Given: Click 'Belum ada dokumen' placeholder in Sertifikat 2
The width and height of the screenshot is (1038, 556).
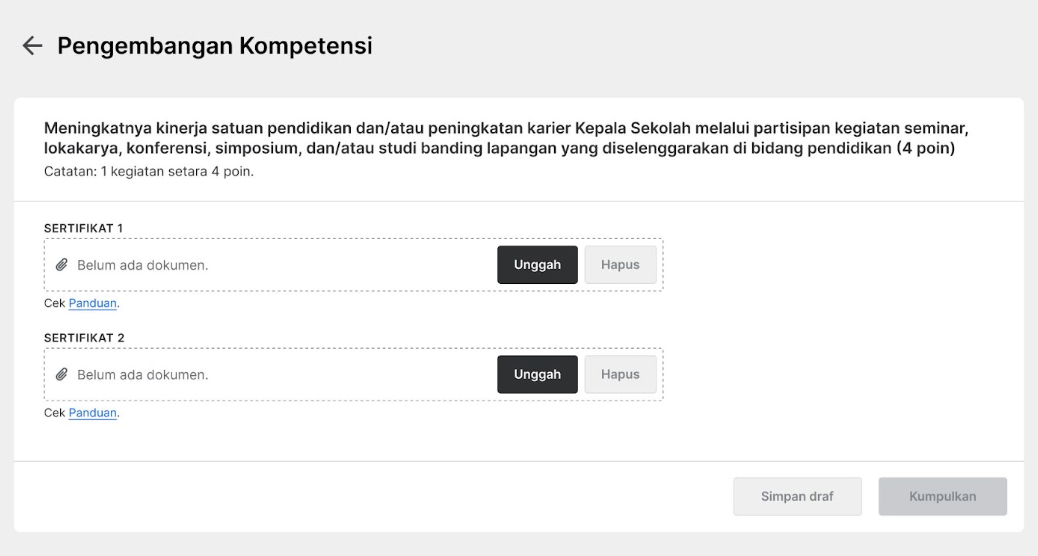Looking at the screenshot, I should pos(142,375).
